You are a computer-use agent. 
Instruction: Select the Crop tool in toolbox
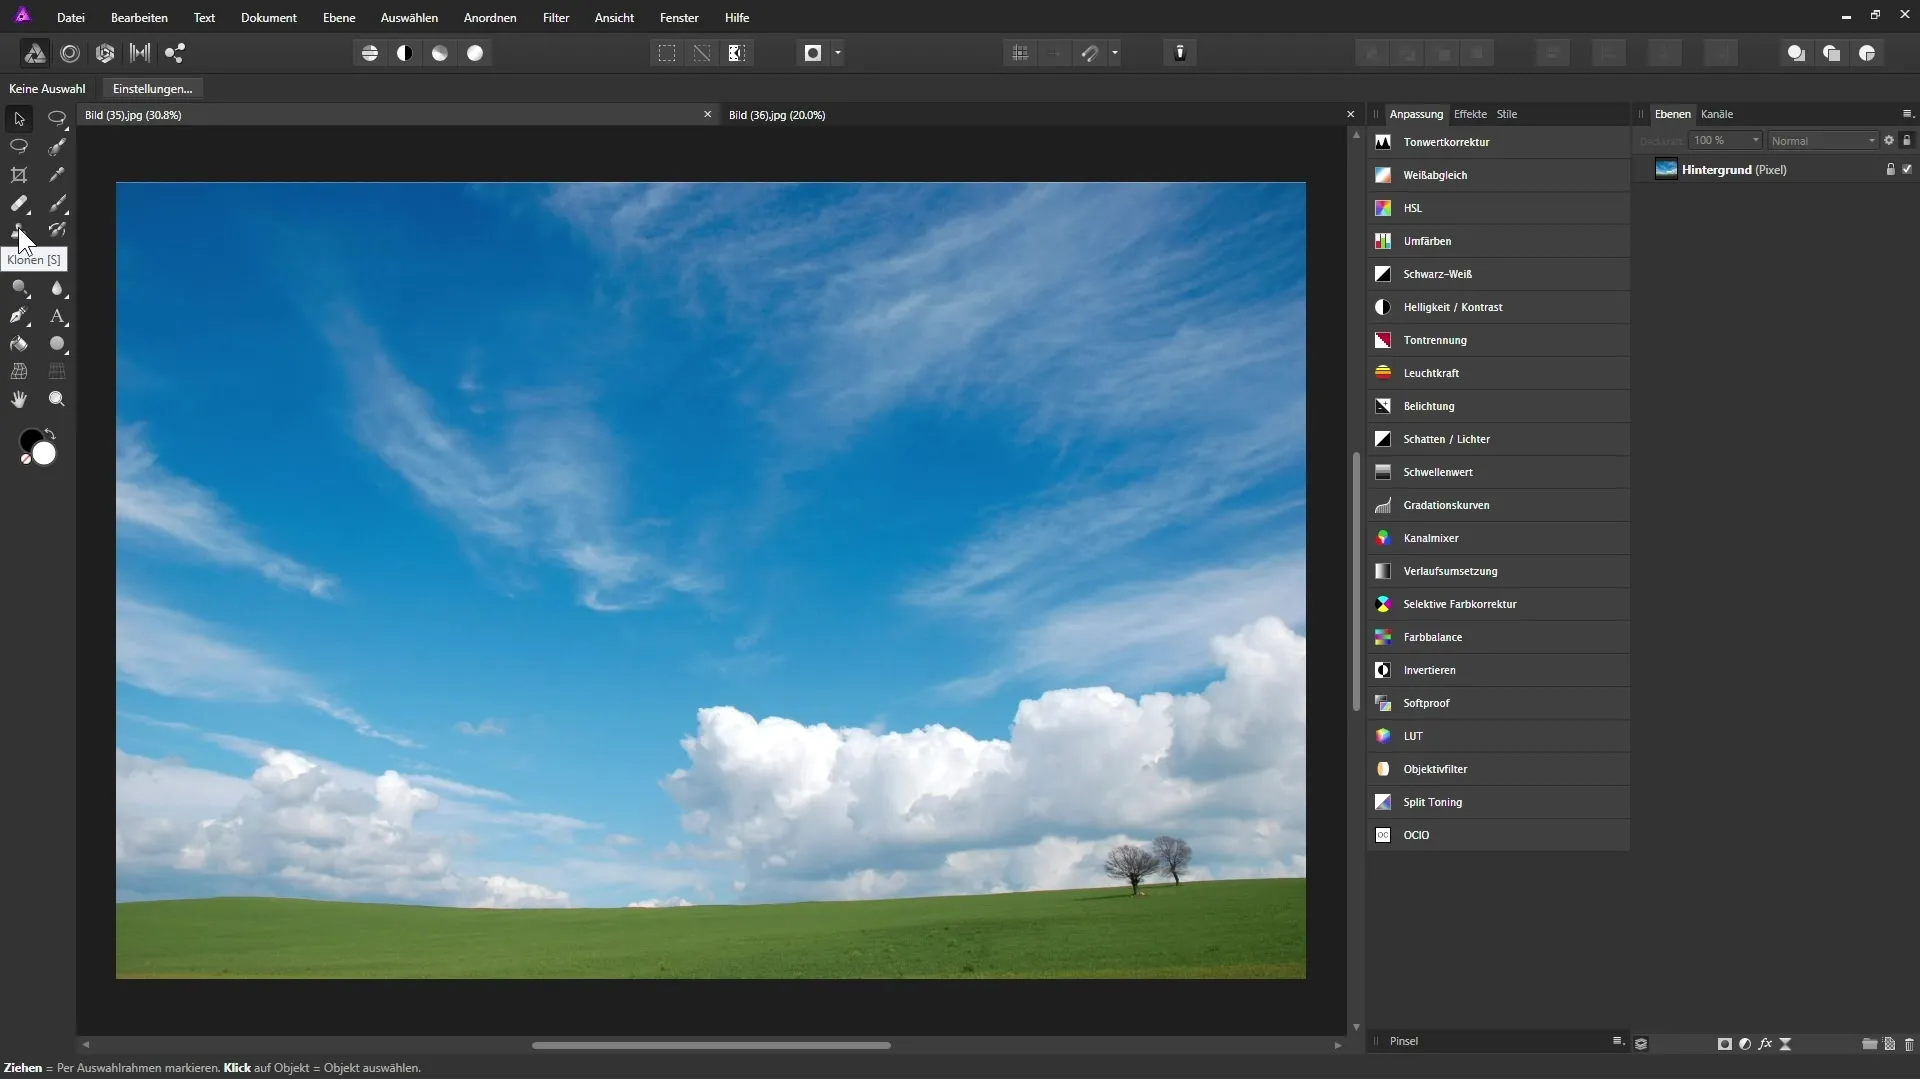coord(19,175)
